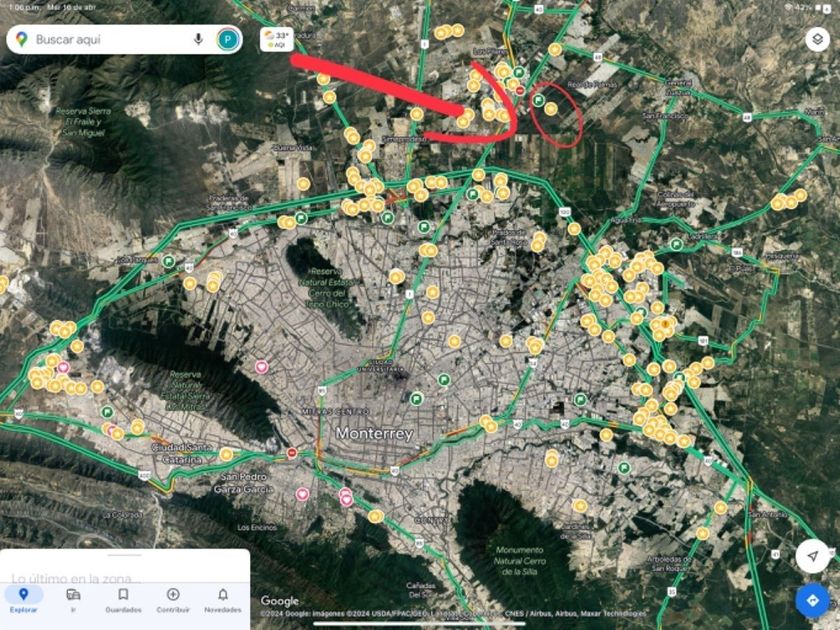This screenshot has width=840, height=630.
Task: Open the Contribuir tab
Action: [173, 600]
